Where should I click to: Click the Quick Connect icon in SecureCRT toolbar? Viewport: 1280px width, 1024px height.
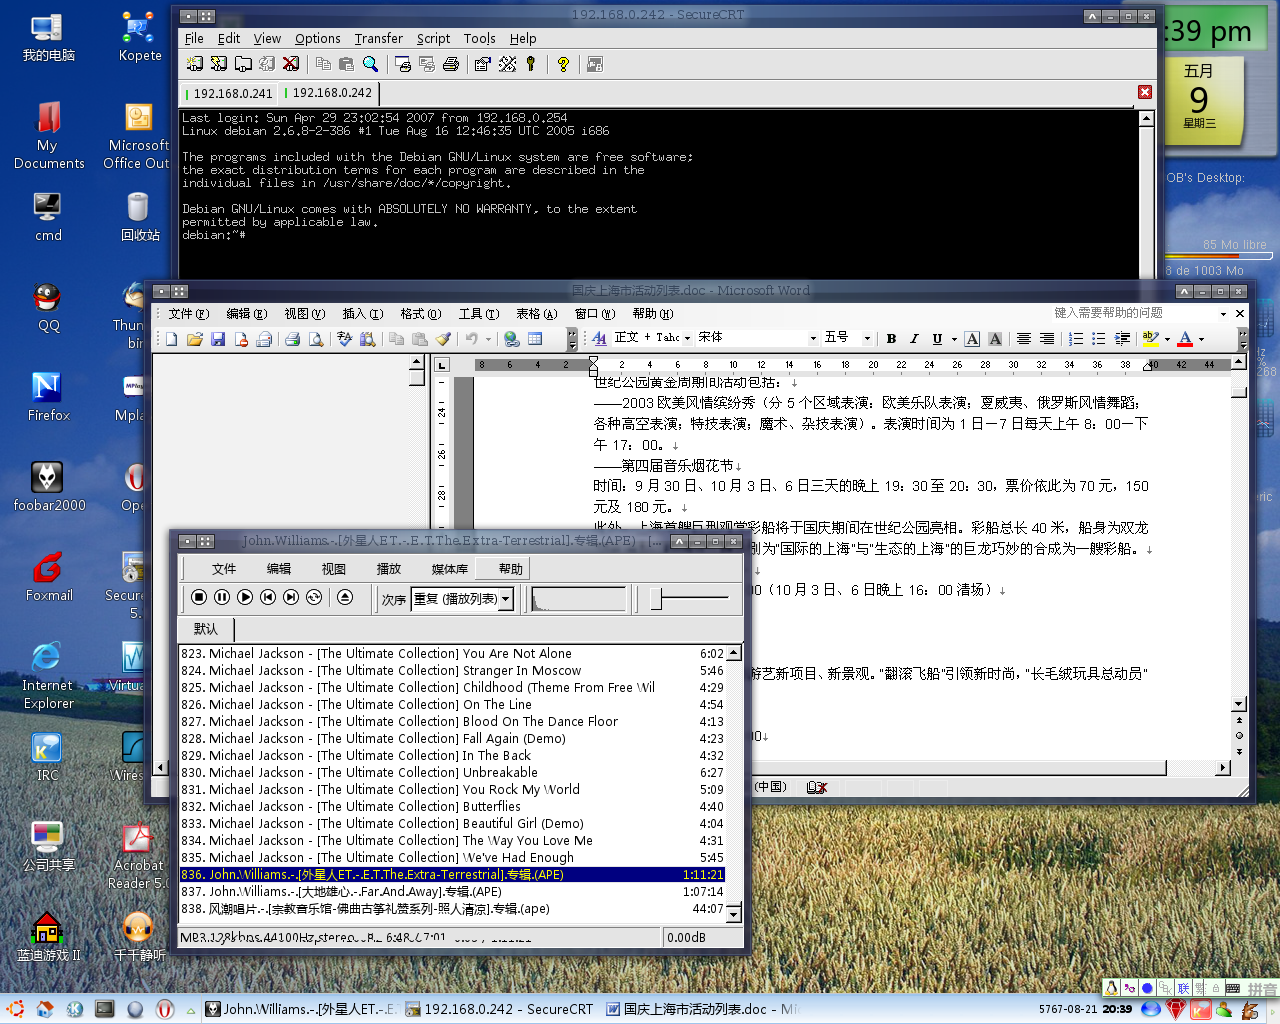pos(218,64)
